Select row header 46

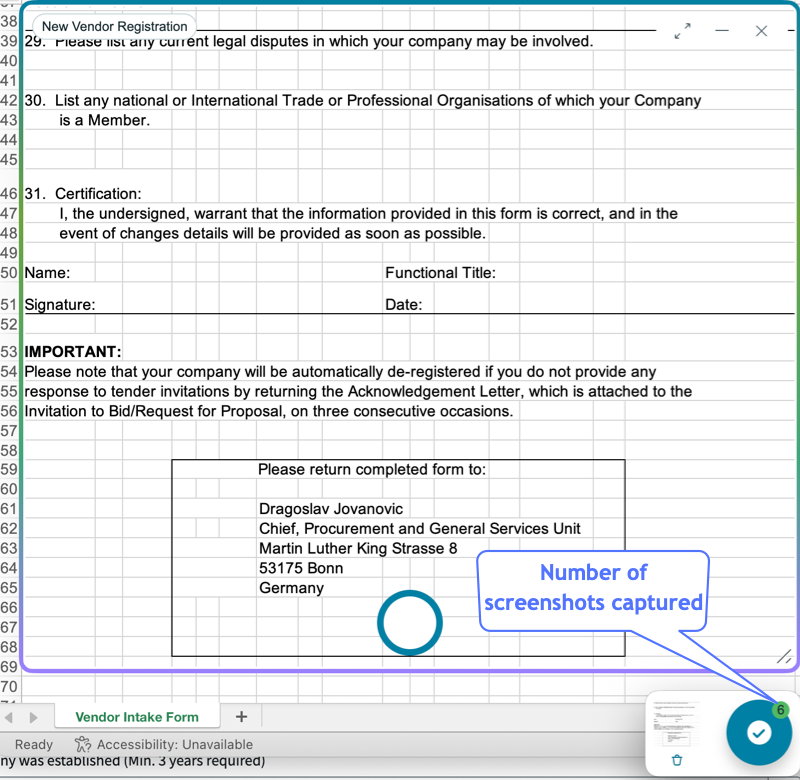click(9, 194)
